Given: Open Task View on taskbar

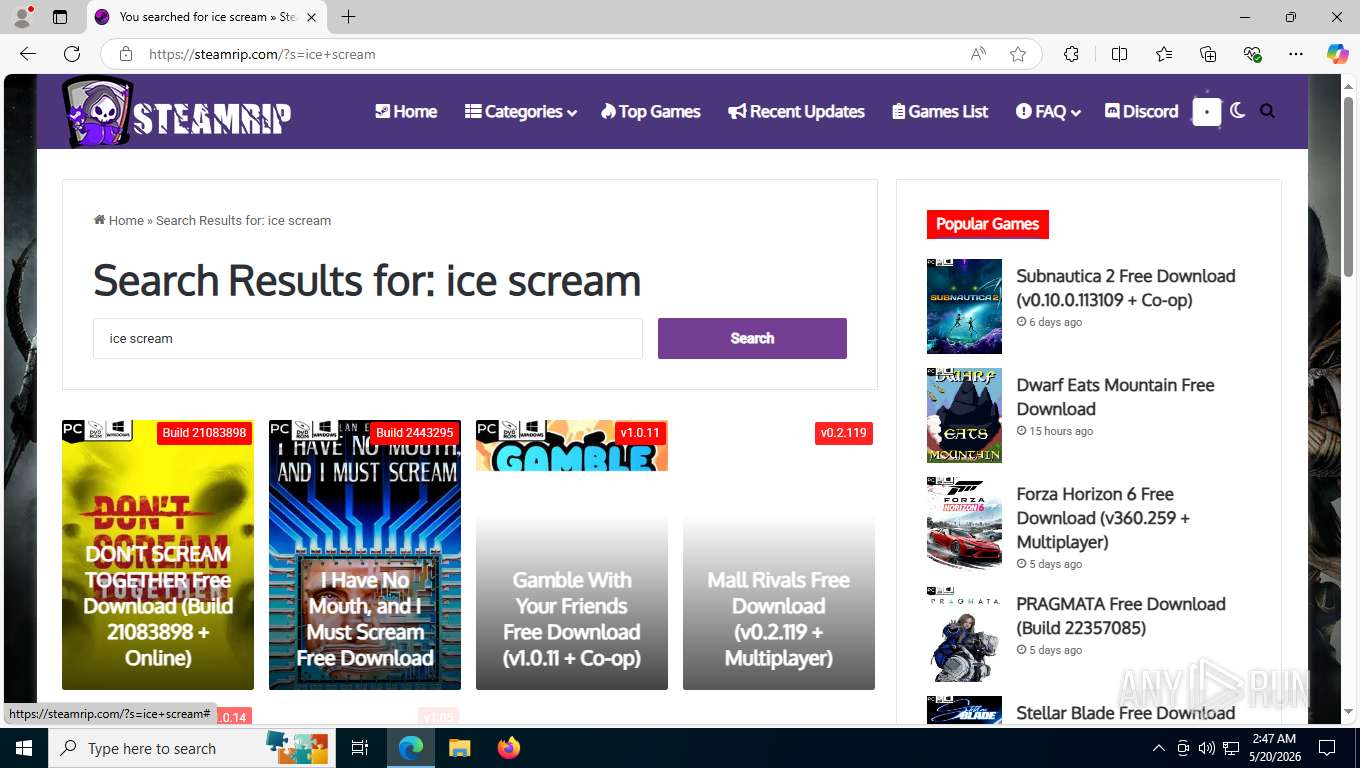Looking at the screenshot, I should coord(360,748).
